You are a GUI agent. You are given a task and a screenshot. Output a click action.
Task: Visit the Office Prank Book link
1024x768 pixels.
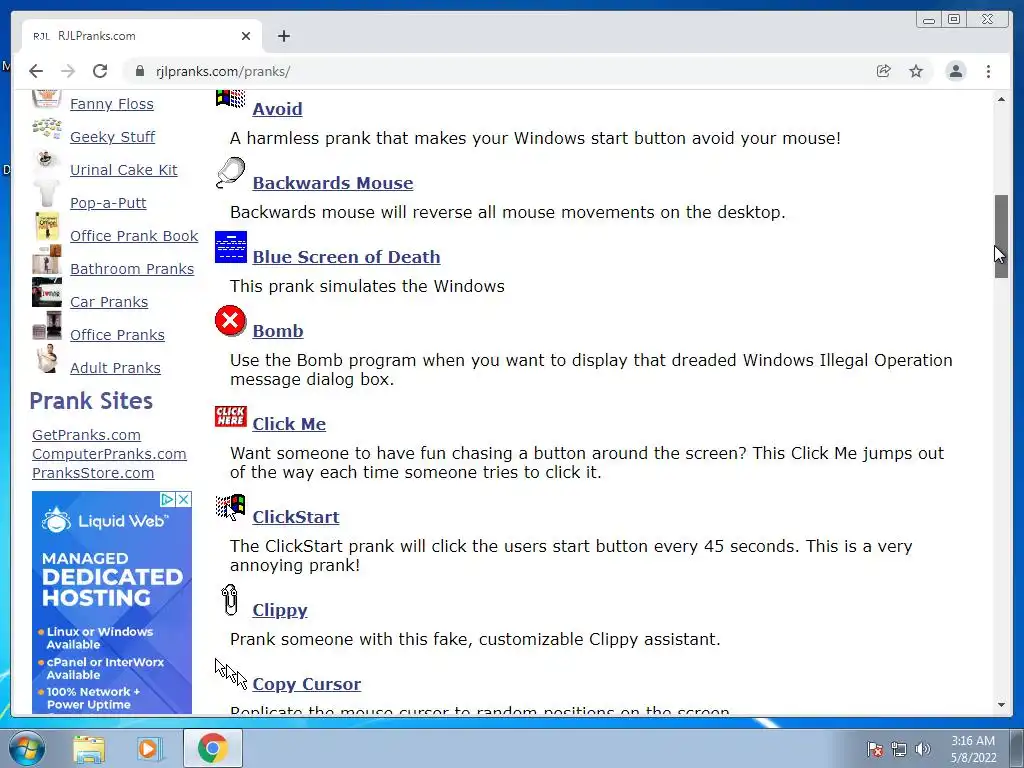(134, 236)
